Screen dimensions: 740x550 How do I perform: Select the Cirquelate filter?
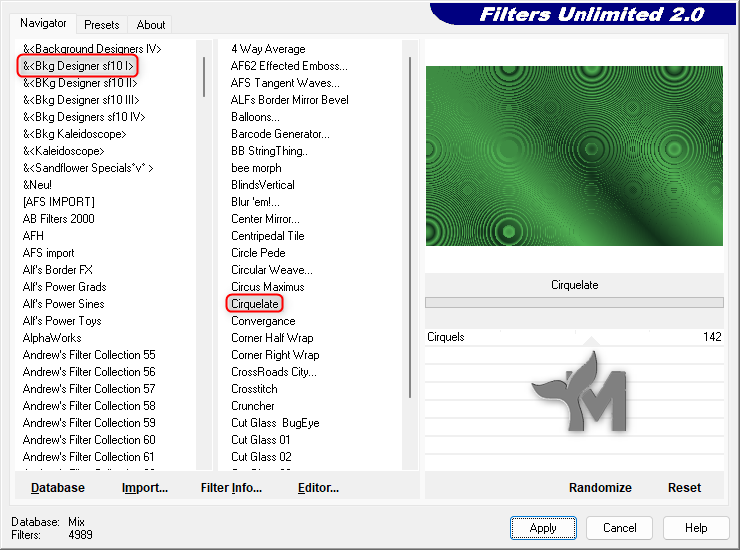pyautogui.click(x=254, y=303)
